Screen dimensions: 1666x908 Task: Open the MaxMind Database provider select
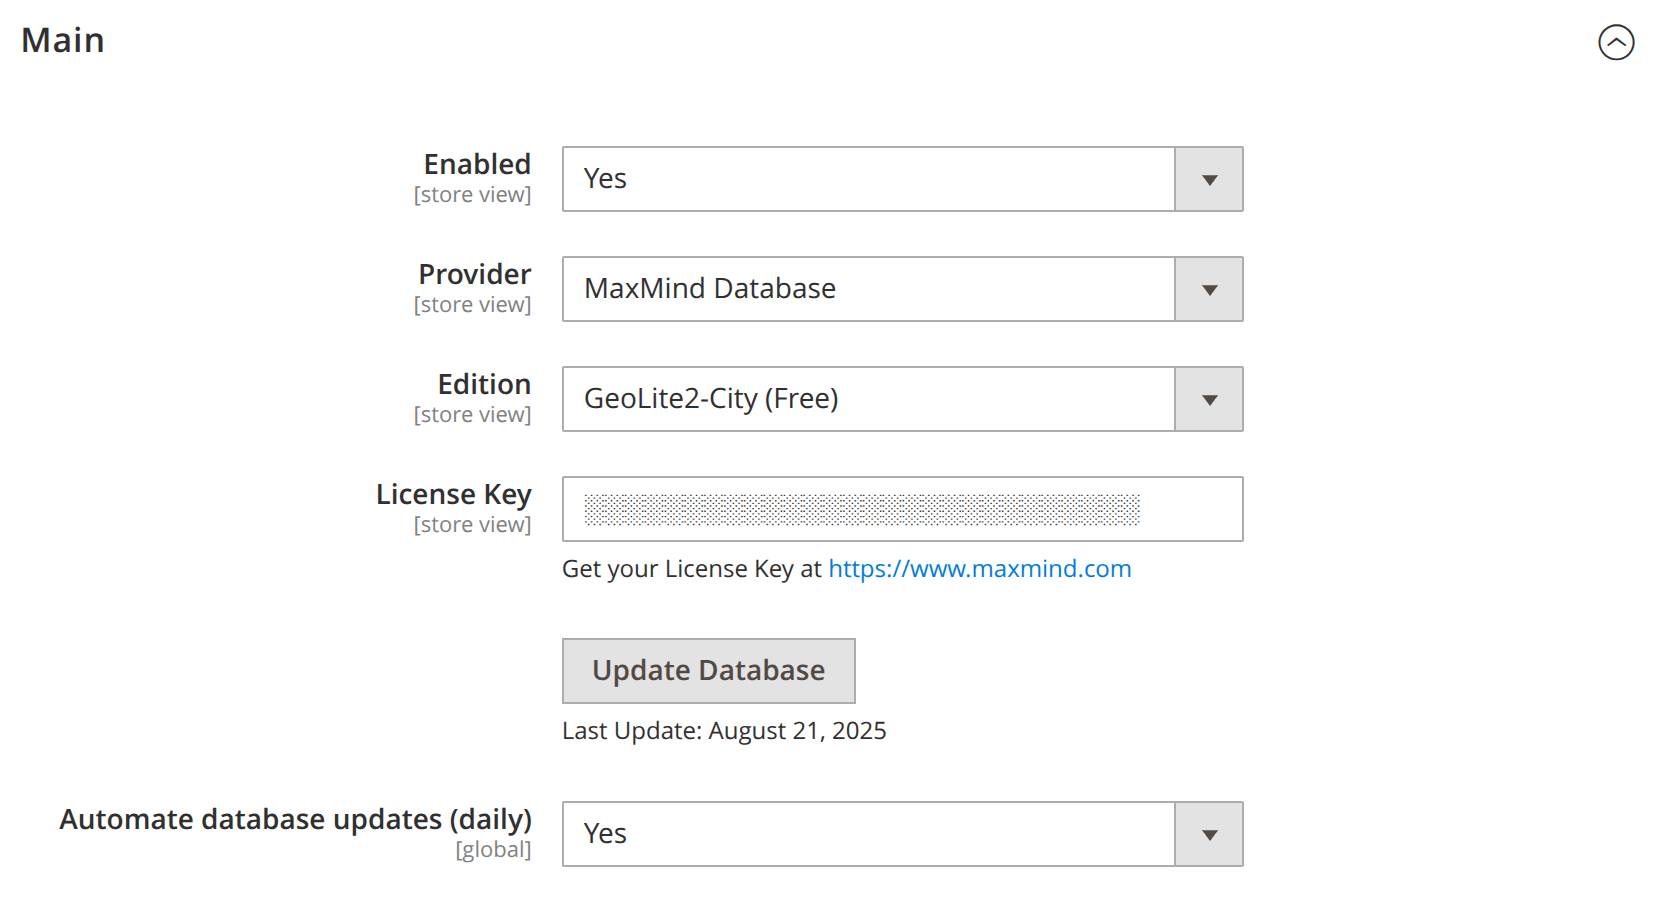click(x=868, y=290)
